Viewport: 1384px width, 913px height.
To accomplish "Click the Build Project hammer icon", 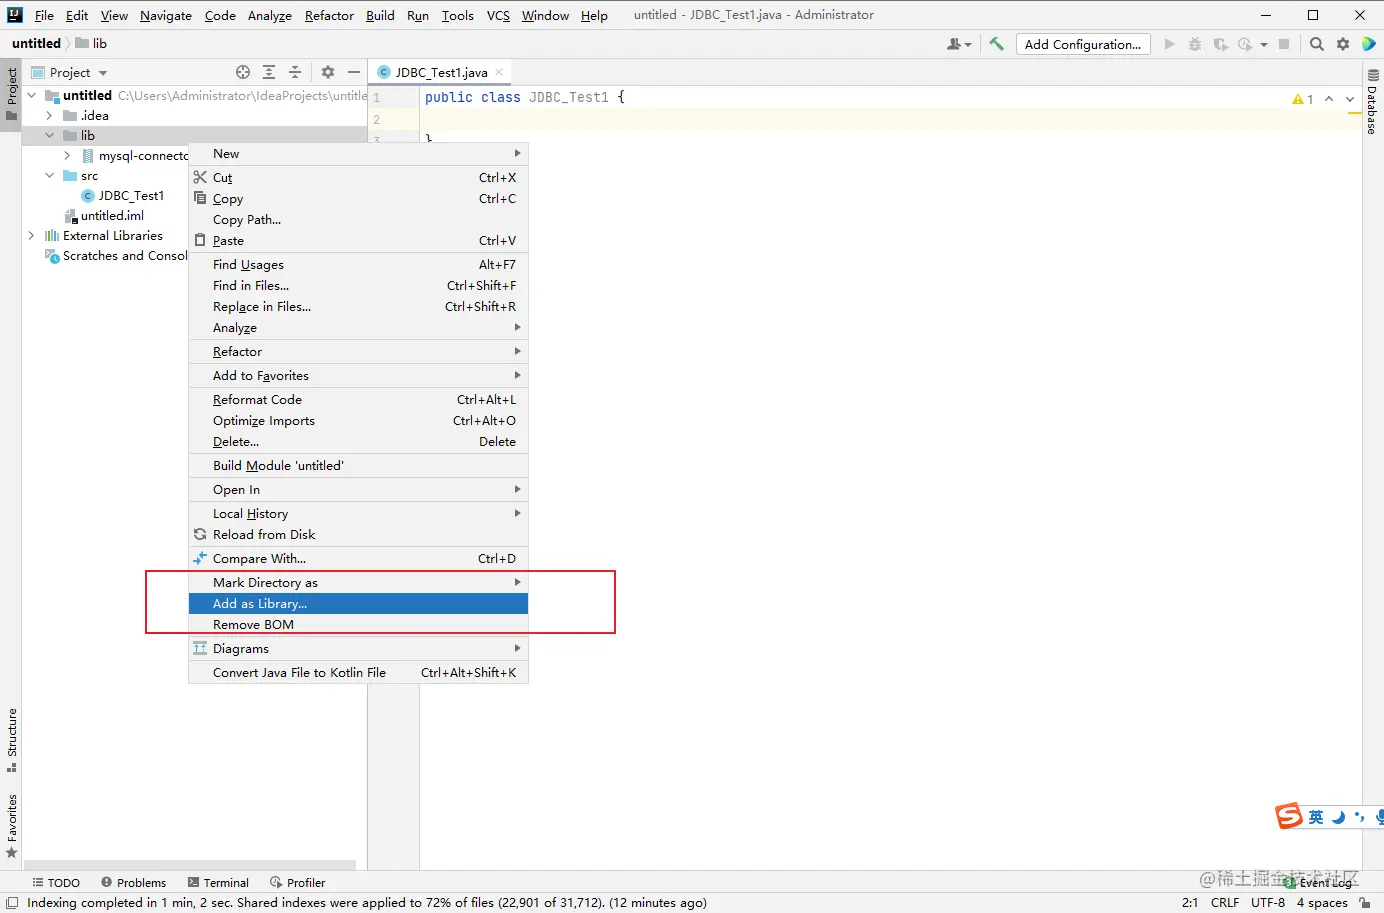I will tap(996, 44).
